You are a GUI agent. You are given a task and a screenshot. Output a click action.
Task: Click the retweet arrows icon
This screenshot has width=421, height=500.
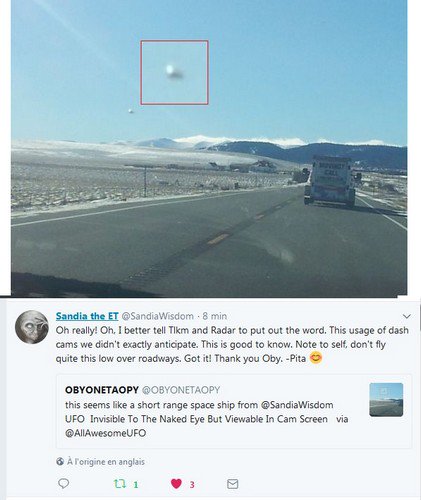(x=120, y=484)
